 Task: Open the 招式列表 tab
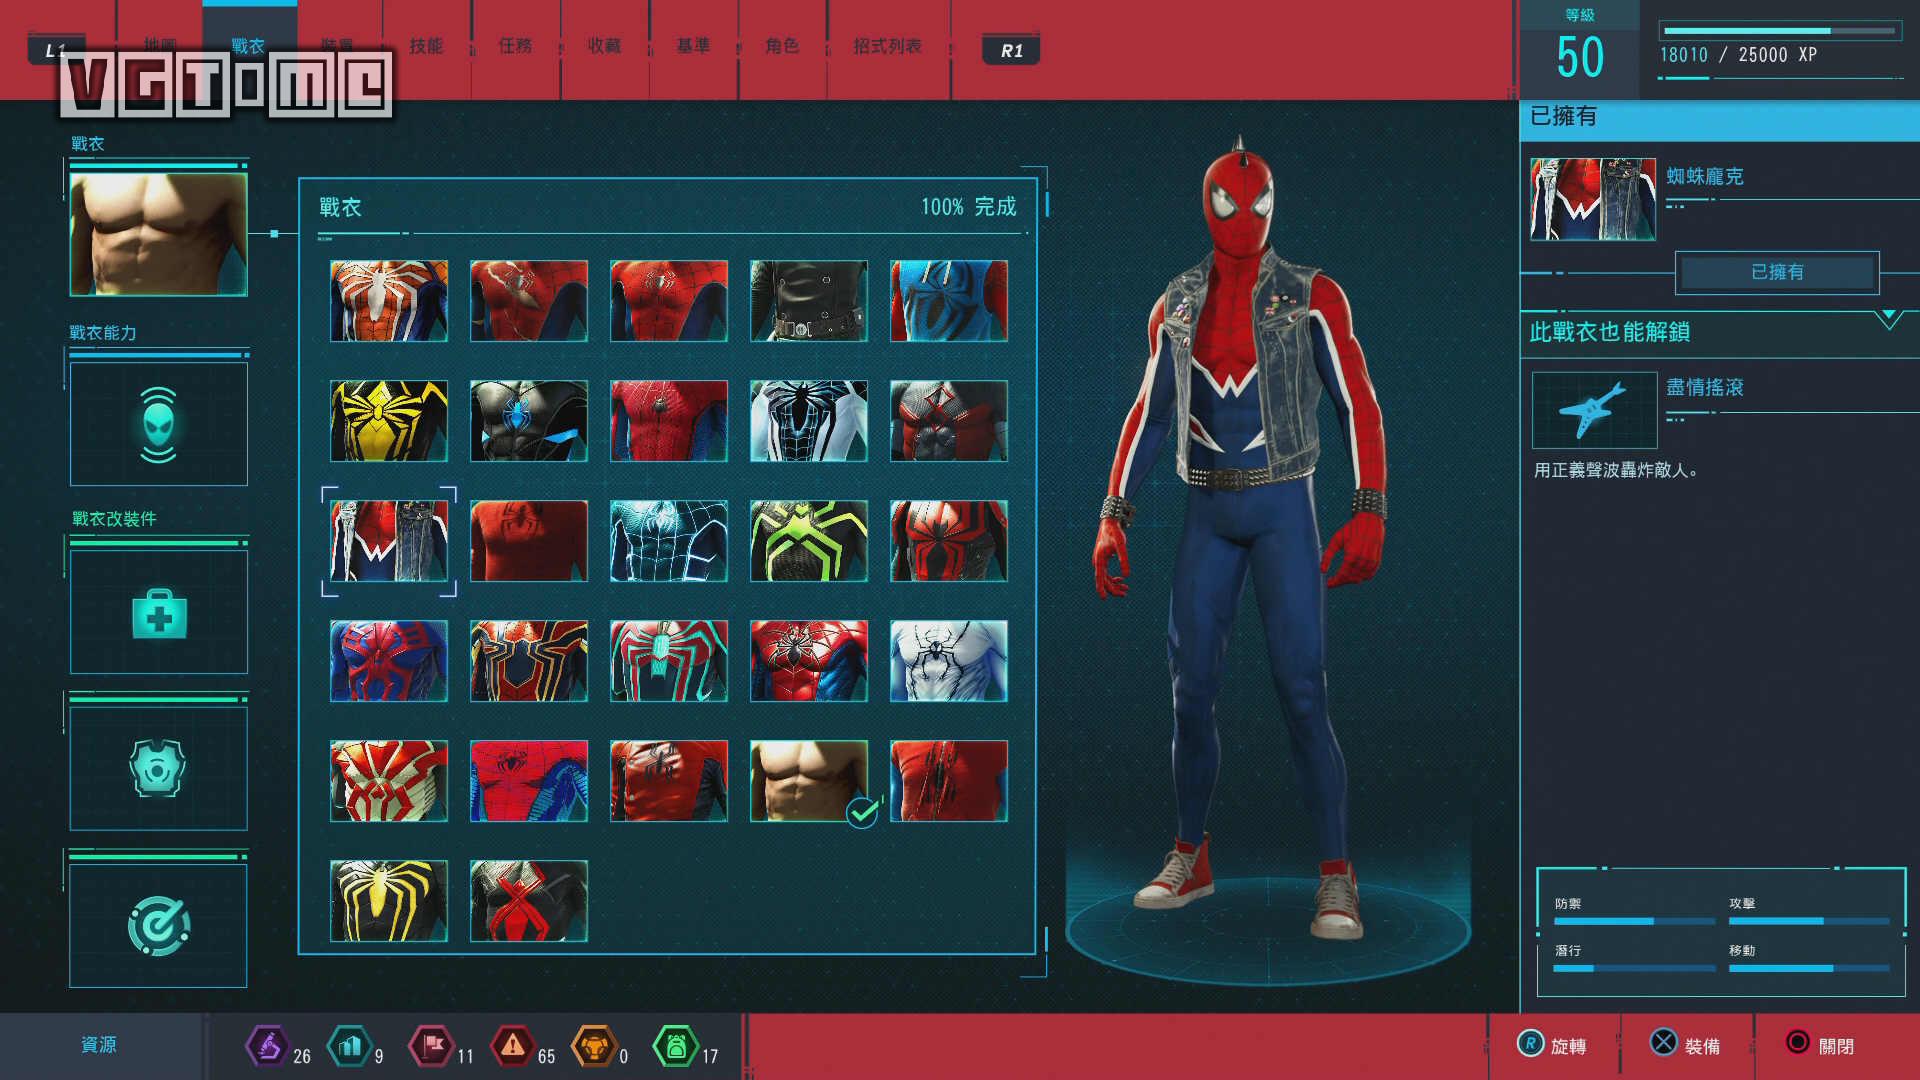[x=887, y=46]
